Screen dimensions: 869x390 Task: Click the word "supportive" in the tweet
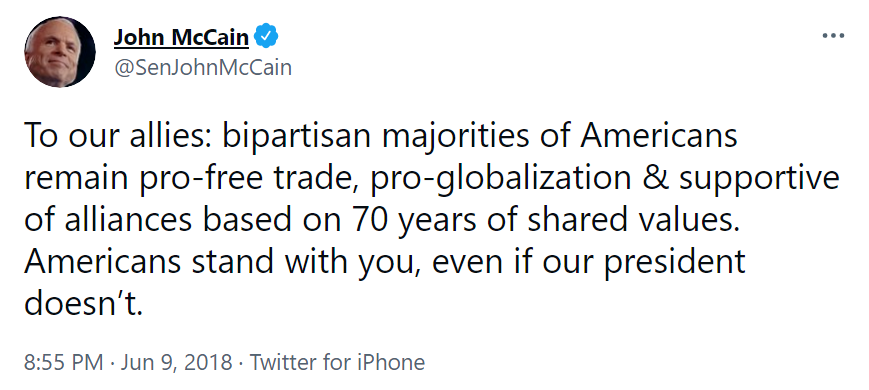coord(759,179)
